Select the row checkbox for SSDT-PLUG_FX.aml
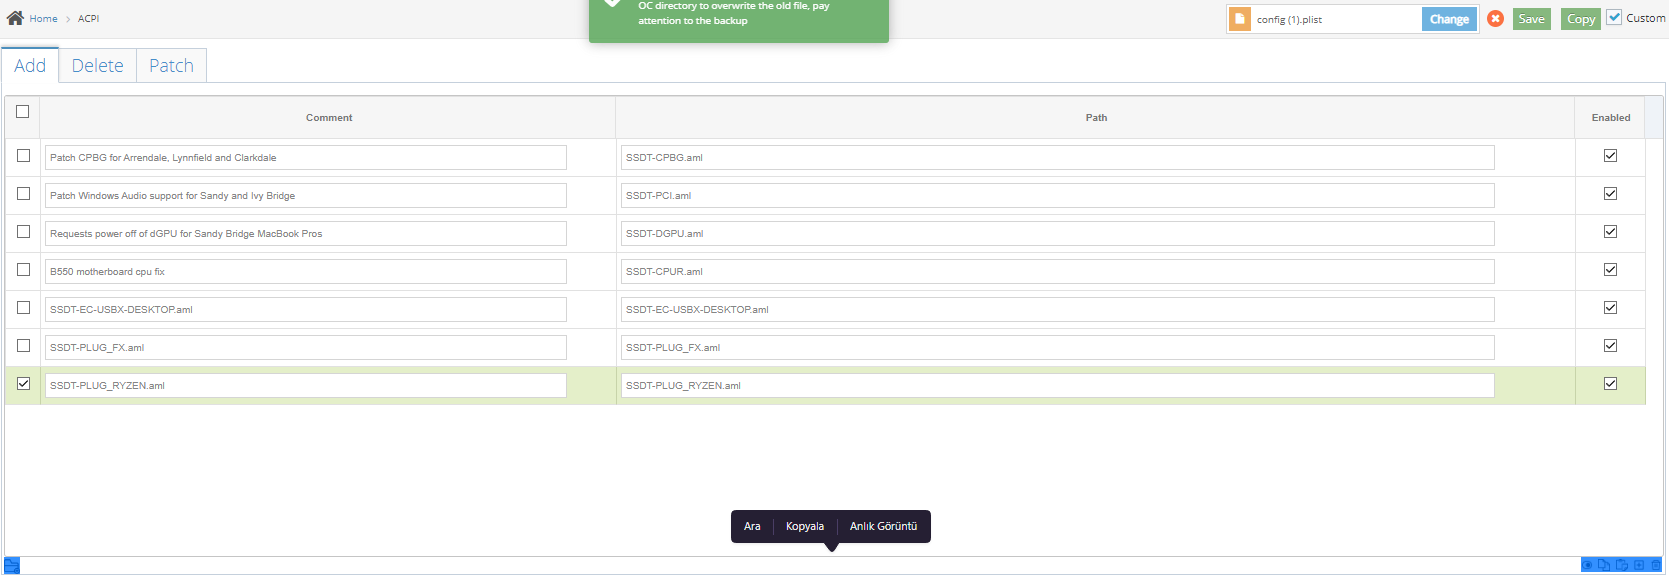 23,346
